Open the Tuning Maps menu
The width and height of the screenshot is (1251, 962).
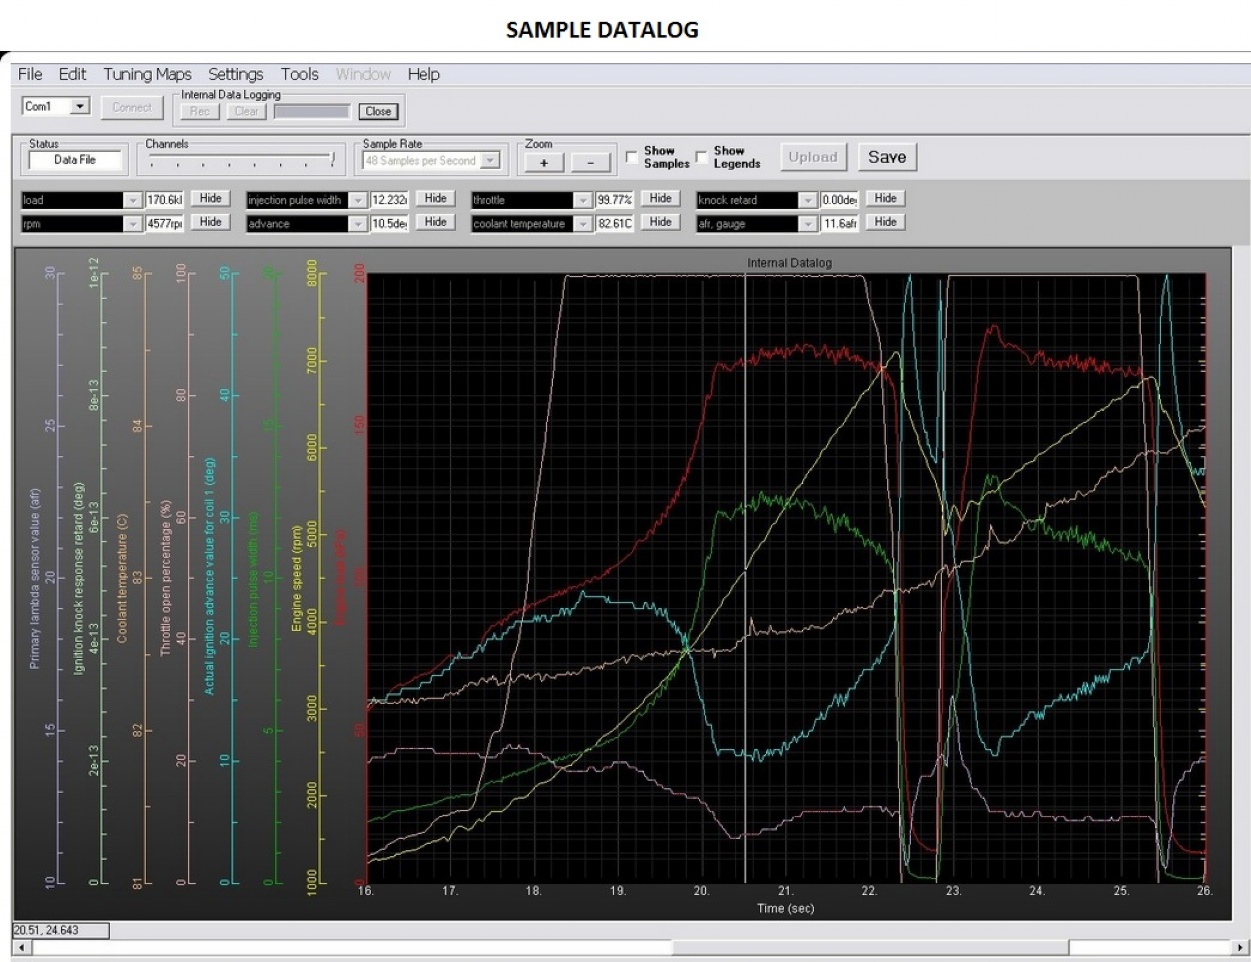tap(147, 74)
